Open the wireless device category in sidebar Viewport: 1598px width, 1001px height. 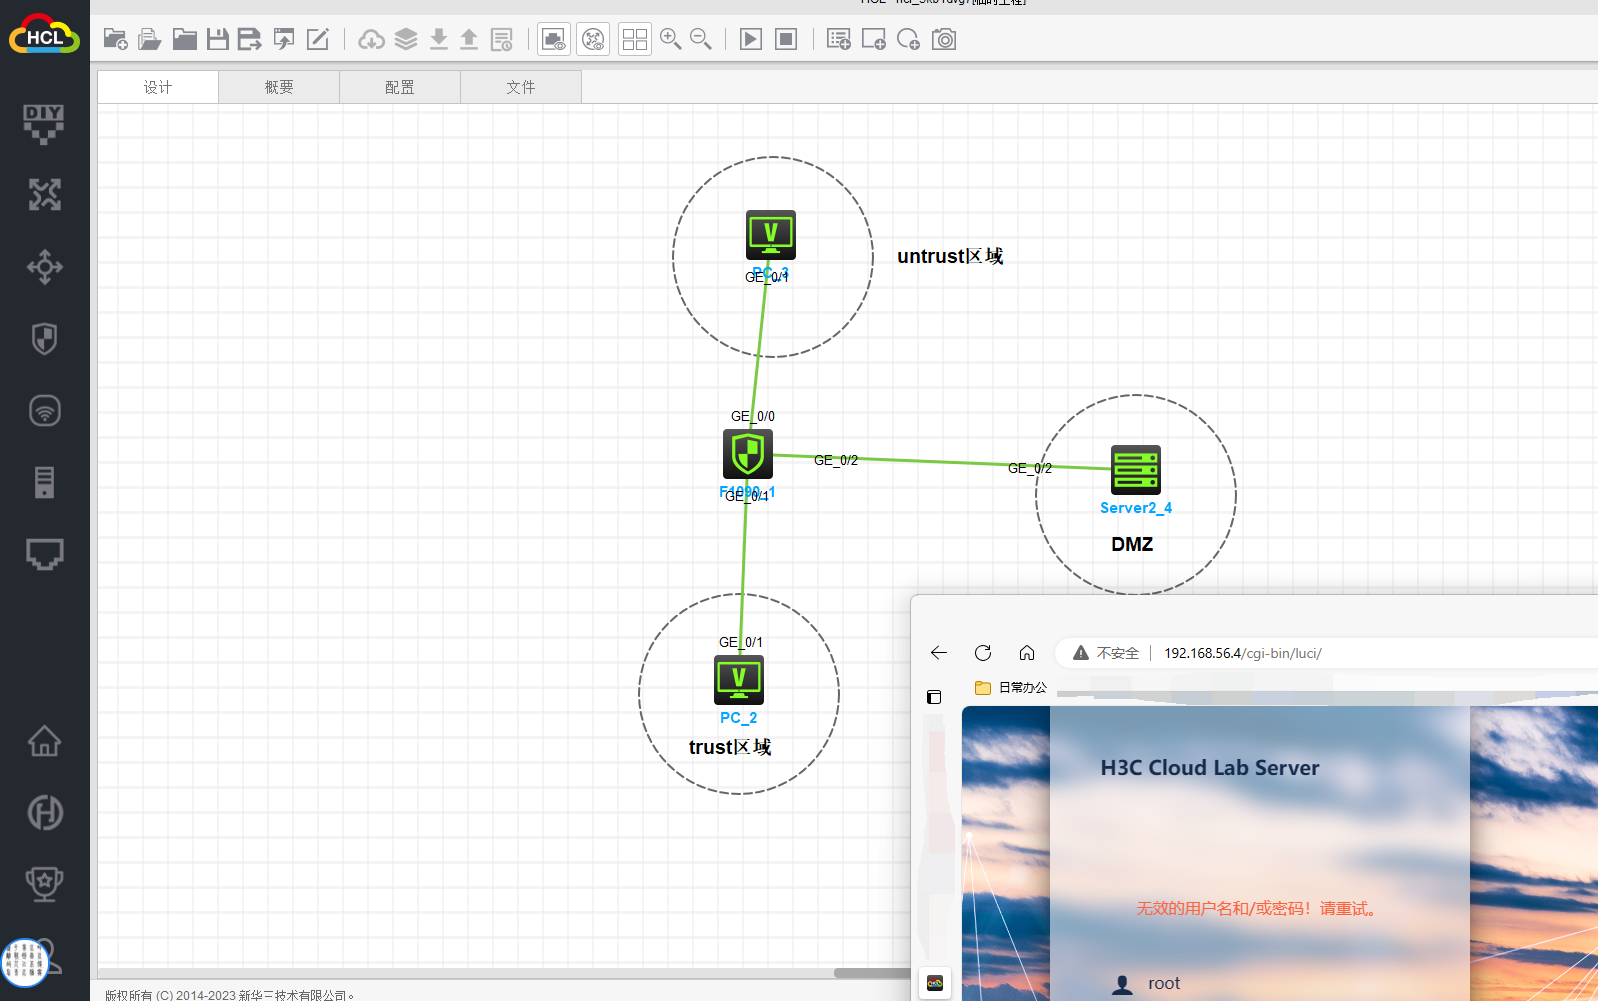[44, 411]
